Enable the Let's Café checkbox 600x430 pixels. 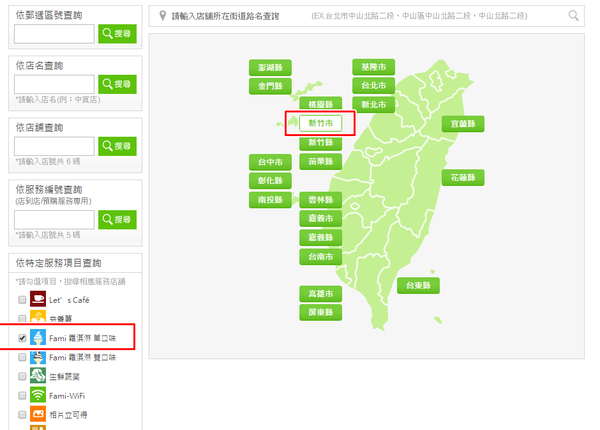[x=21, y=300]
